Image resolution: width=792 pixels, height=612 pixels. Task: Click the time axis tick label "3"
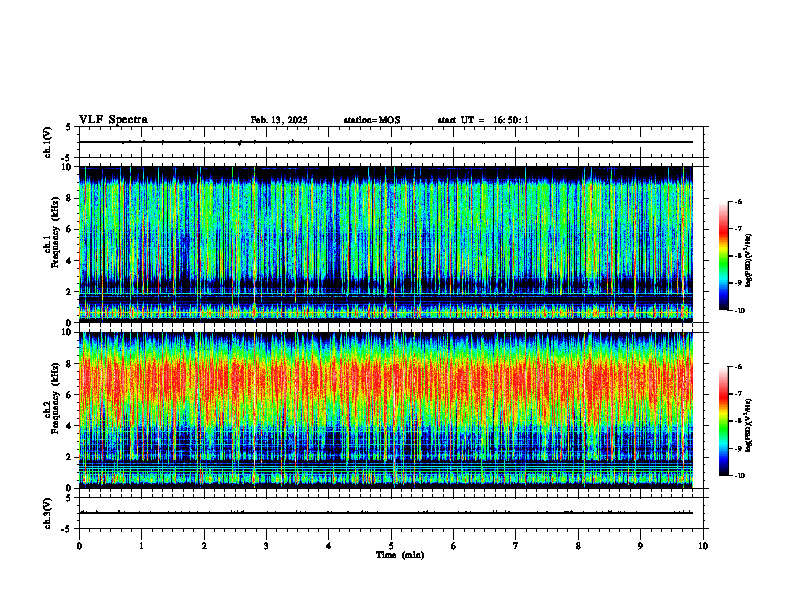266,546
